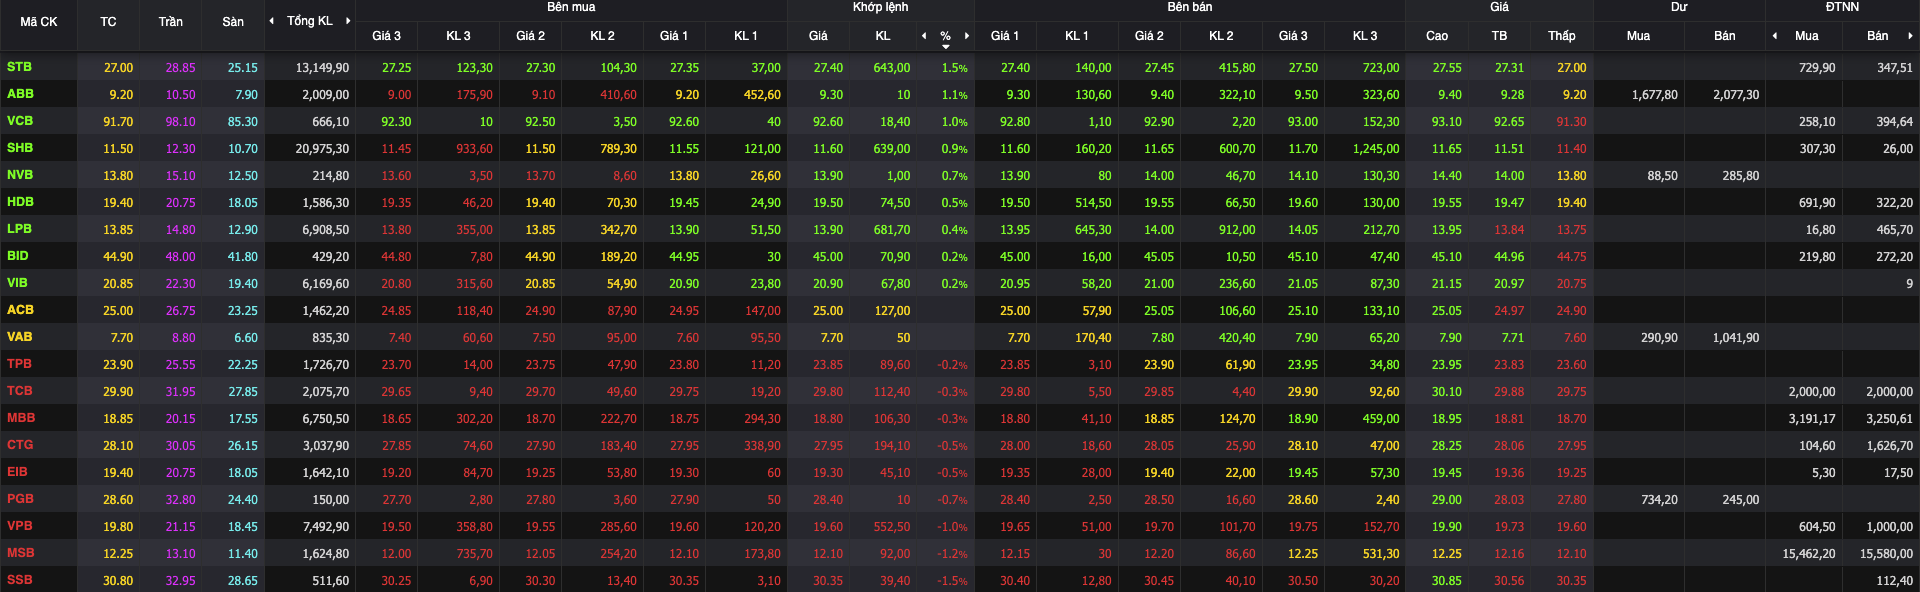Click the right arrow after the % column
This screenshot has width=1920, height=592.
[967, 36]
